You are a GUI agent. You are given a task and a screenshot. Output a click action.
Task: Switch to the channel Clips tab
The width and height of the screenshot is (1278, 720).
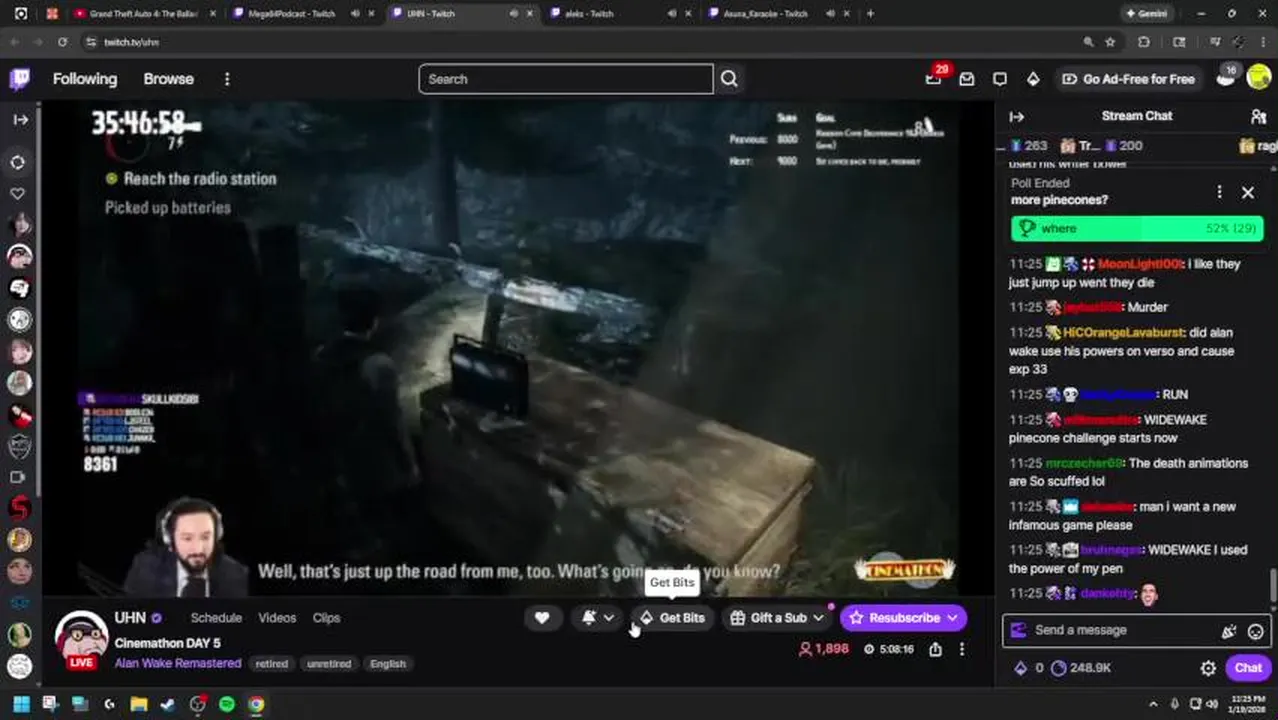[326, 618]
